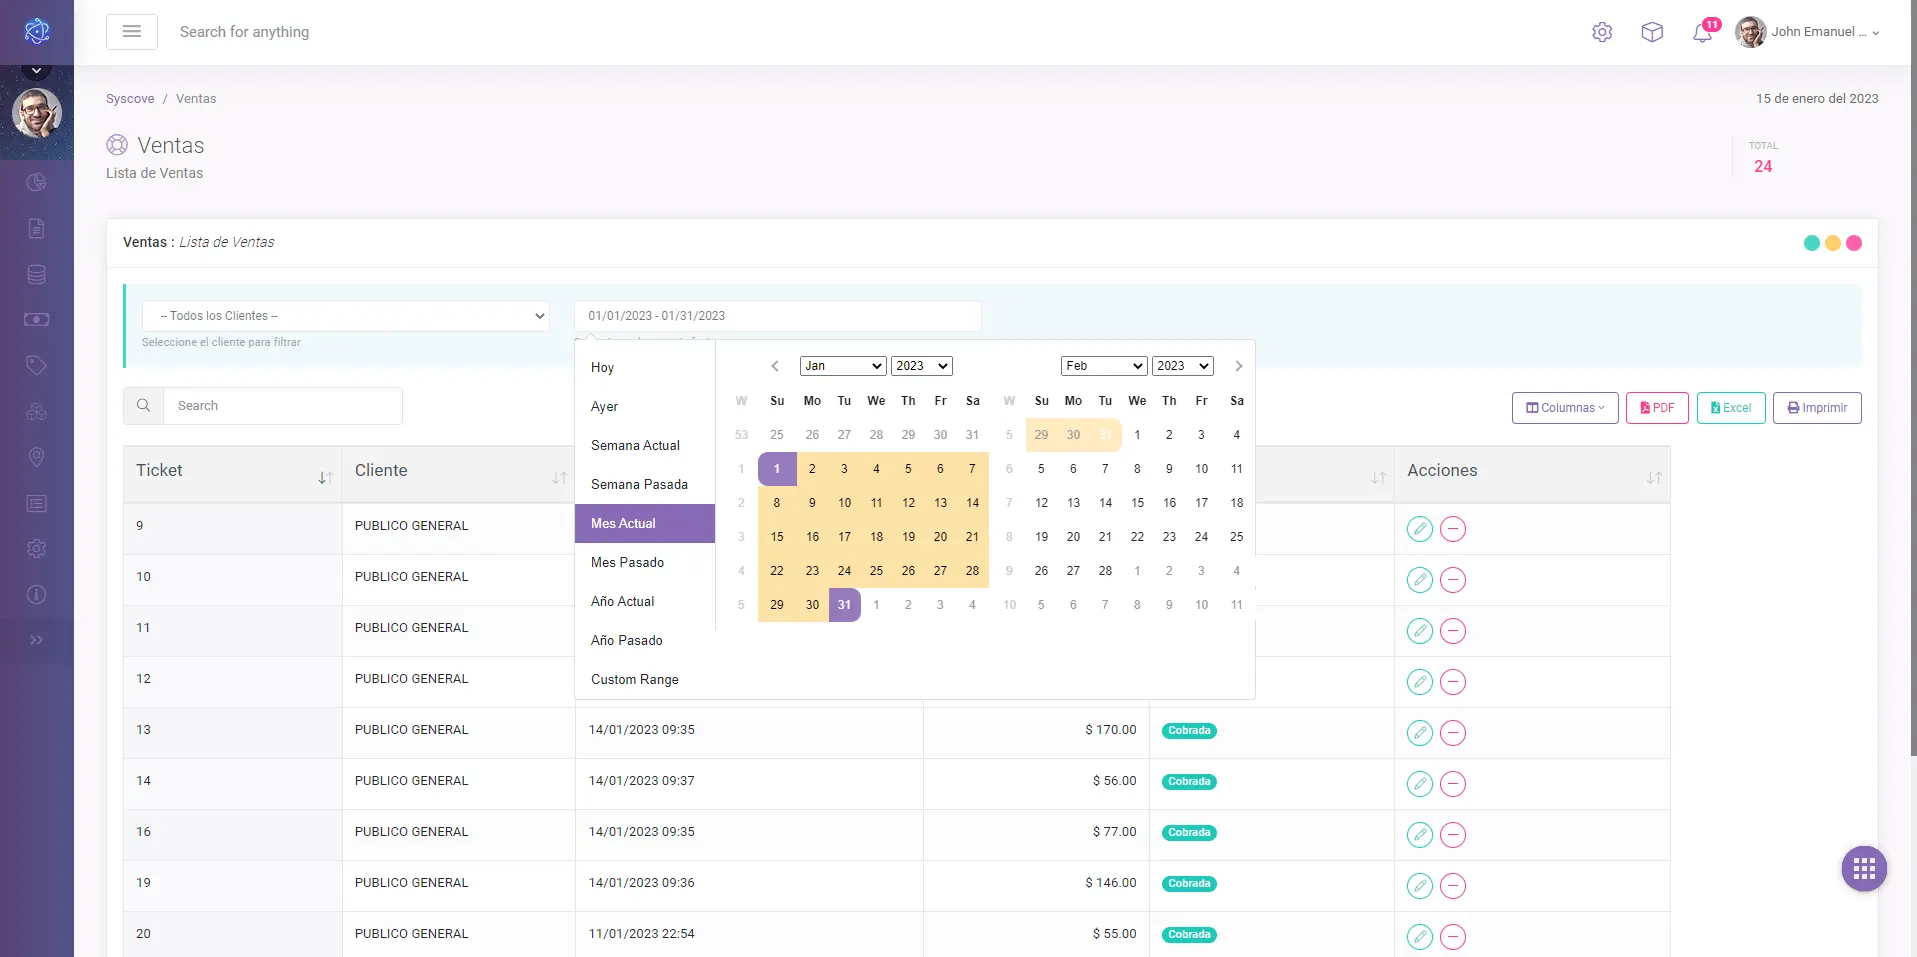The height and width of the screenshot is (957, 1917).
Task: Export the list with PDF button
Action: click(x=1657, y=408)
